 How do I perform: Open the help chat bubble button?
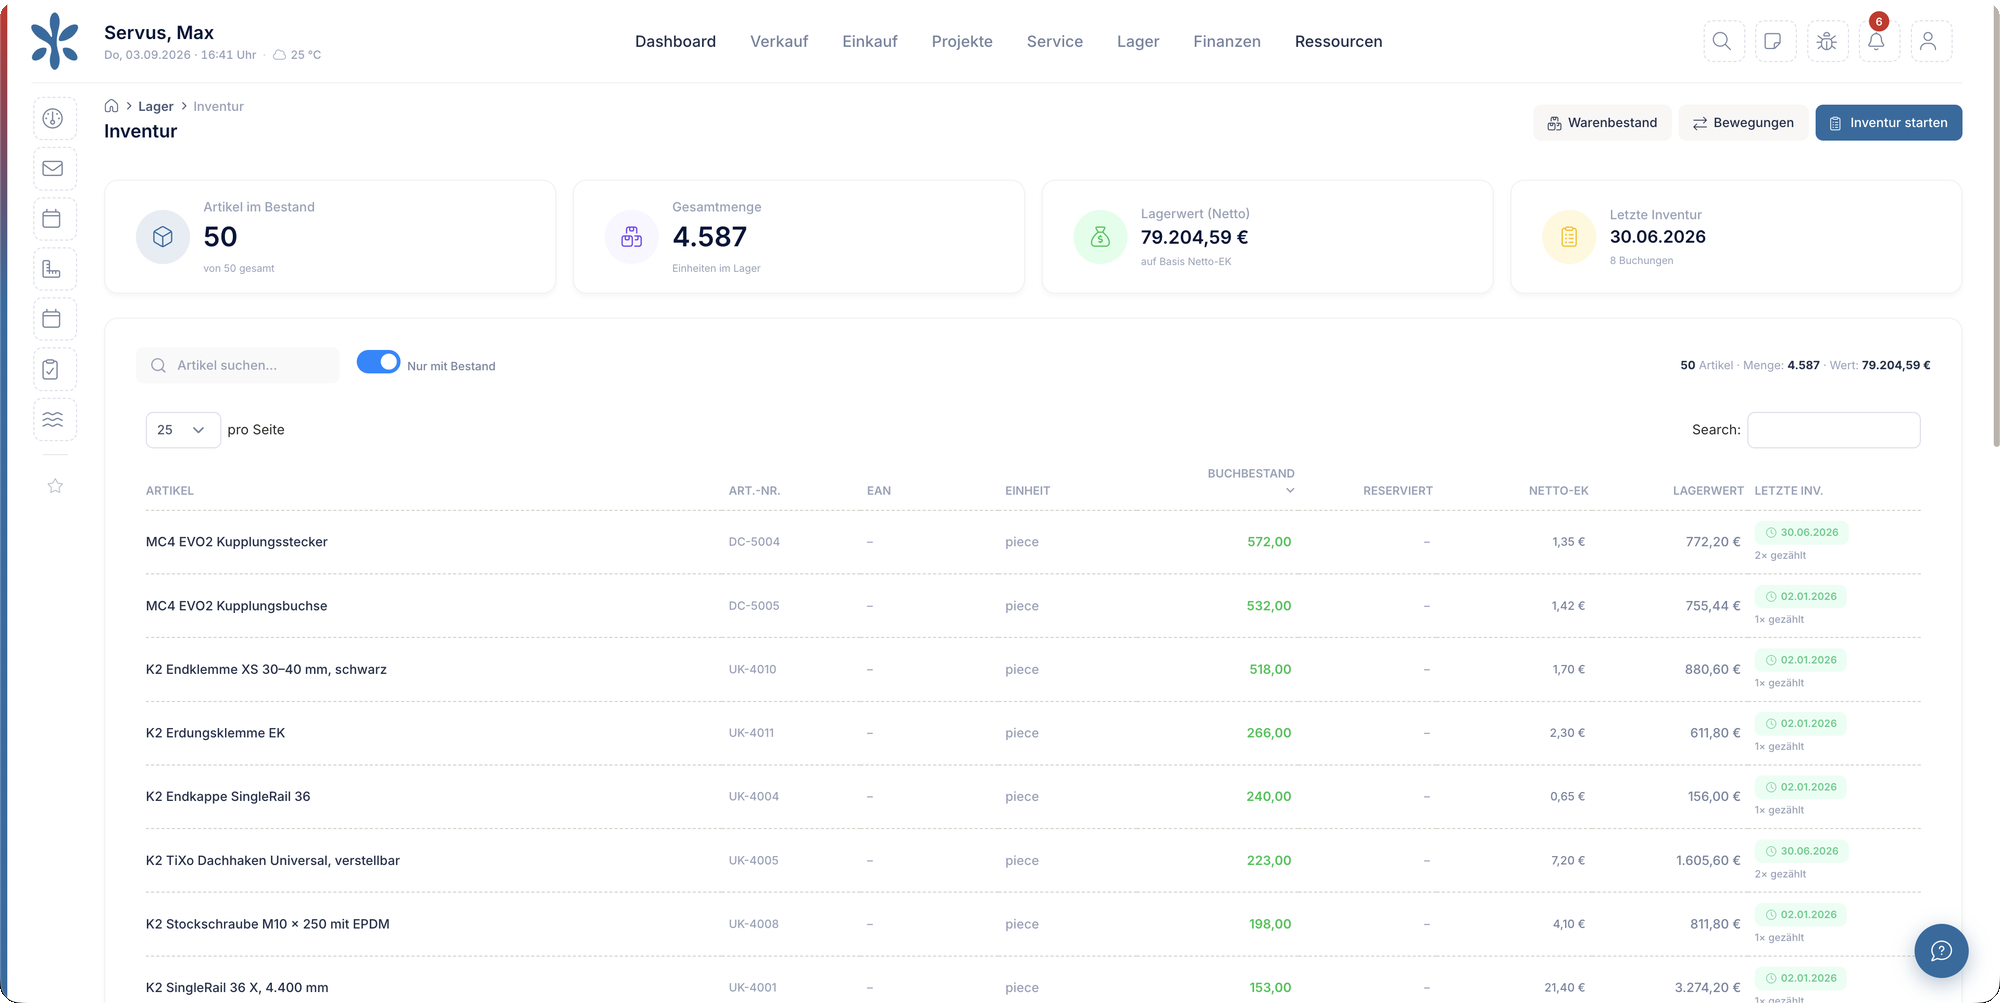(x=1941, y=950)
